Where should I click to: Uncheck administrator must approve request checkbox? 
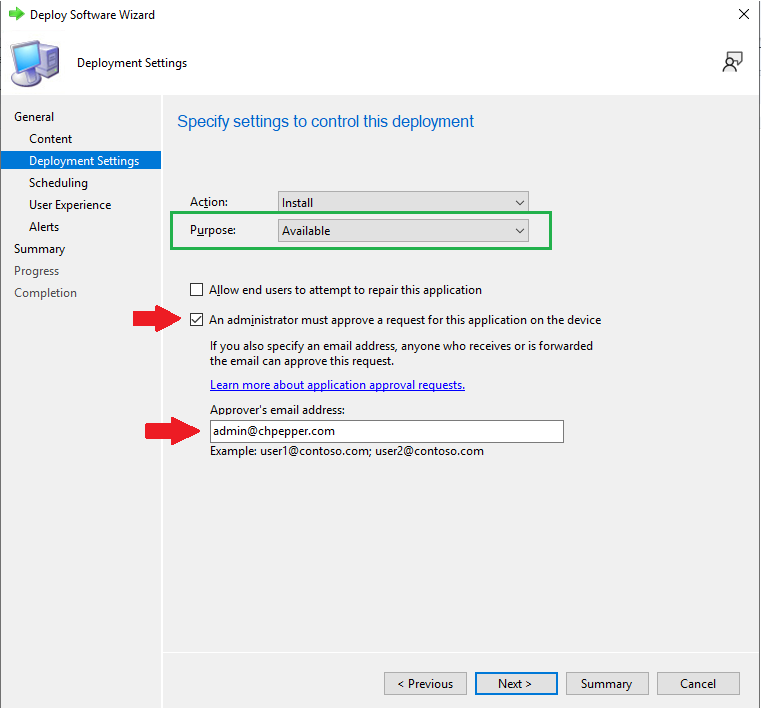pyautogui.click(x=197, y=320)
